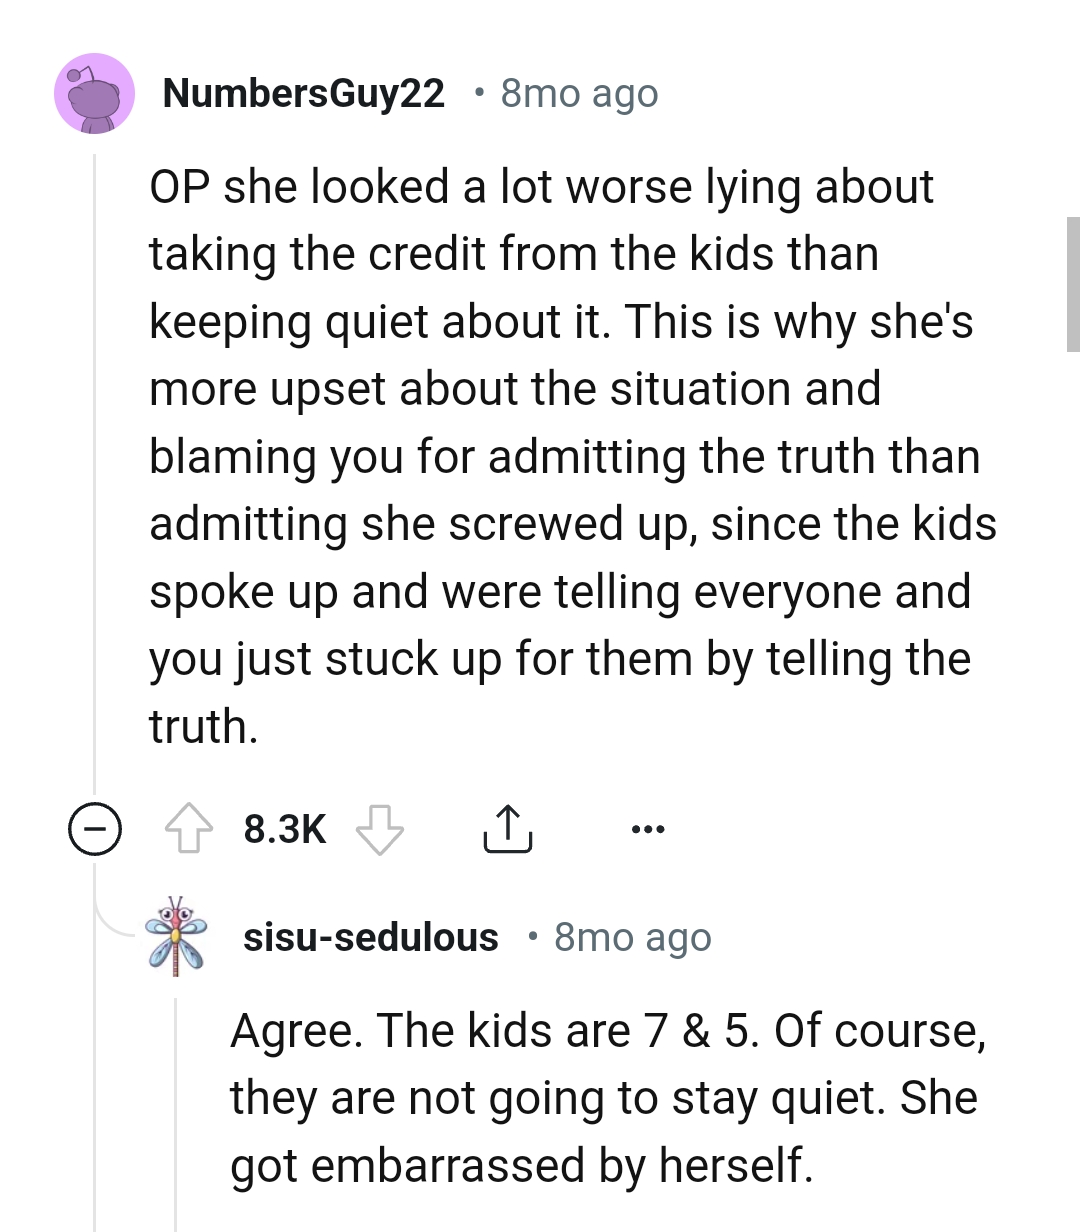Downvote NumbersGuy22's comment
The image size is (1080, 1232).
pos(379,829)
